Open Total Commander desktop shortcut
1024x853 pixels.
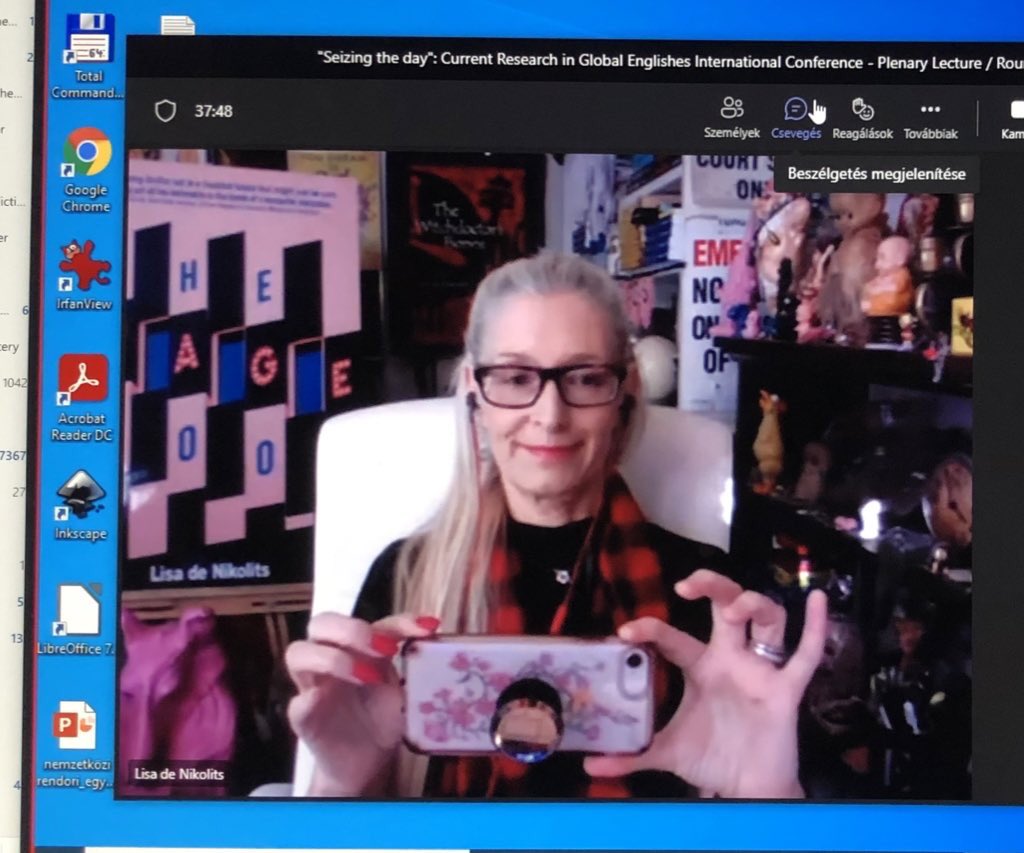88,54
